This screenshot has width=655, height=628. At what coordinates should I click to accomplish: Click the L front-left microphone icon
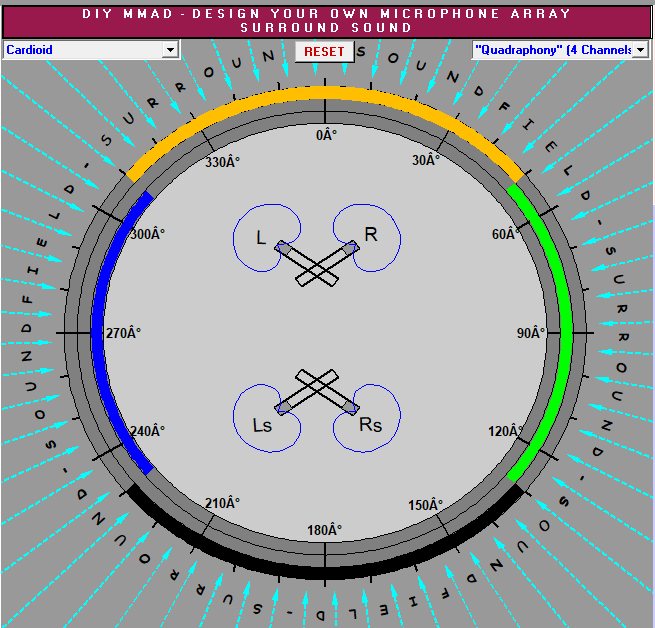283,246
